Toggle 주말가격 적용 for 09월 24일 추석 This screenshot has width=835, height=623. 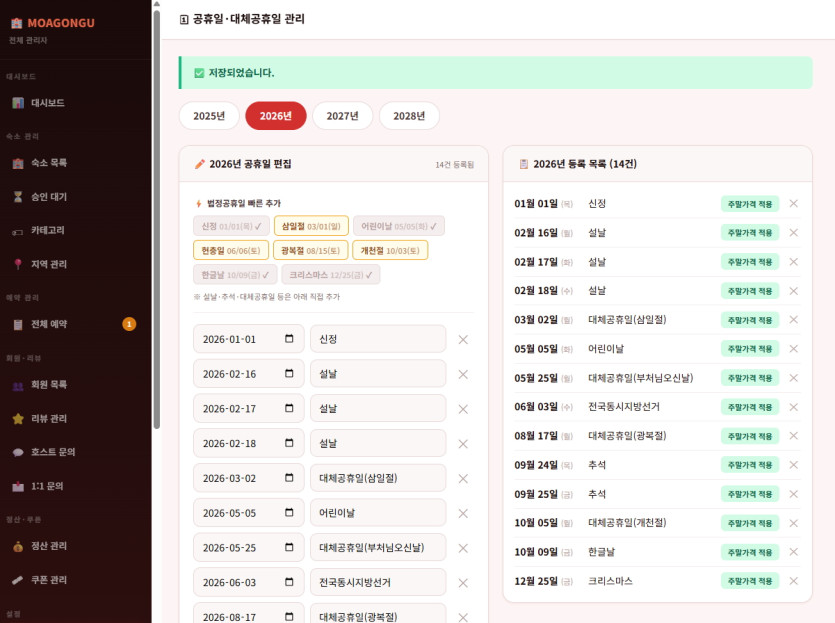tap(749, 465)
